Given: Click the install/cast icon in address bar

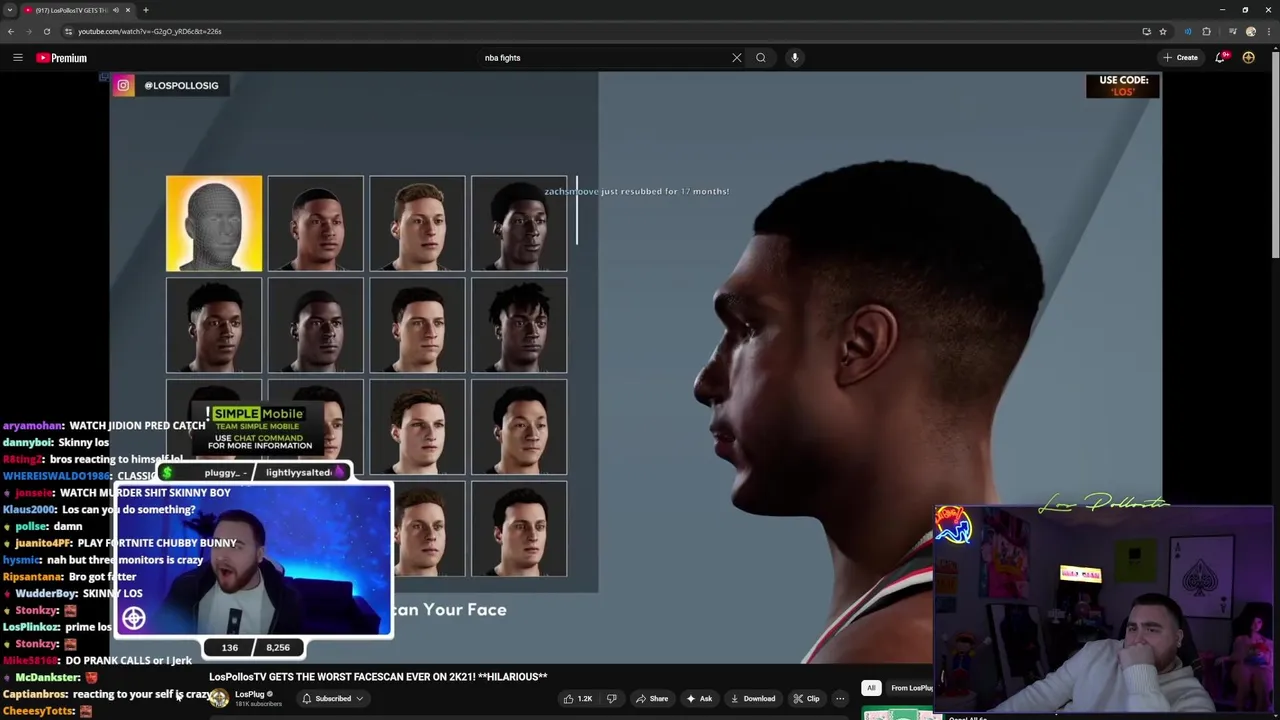Looking at the screenshot, I should [1146, 31].
